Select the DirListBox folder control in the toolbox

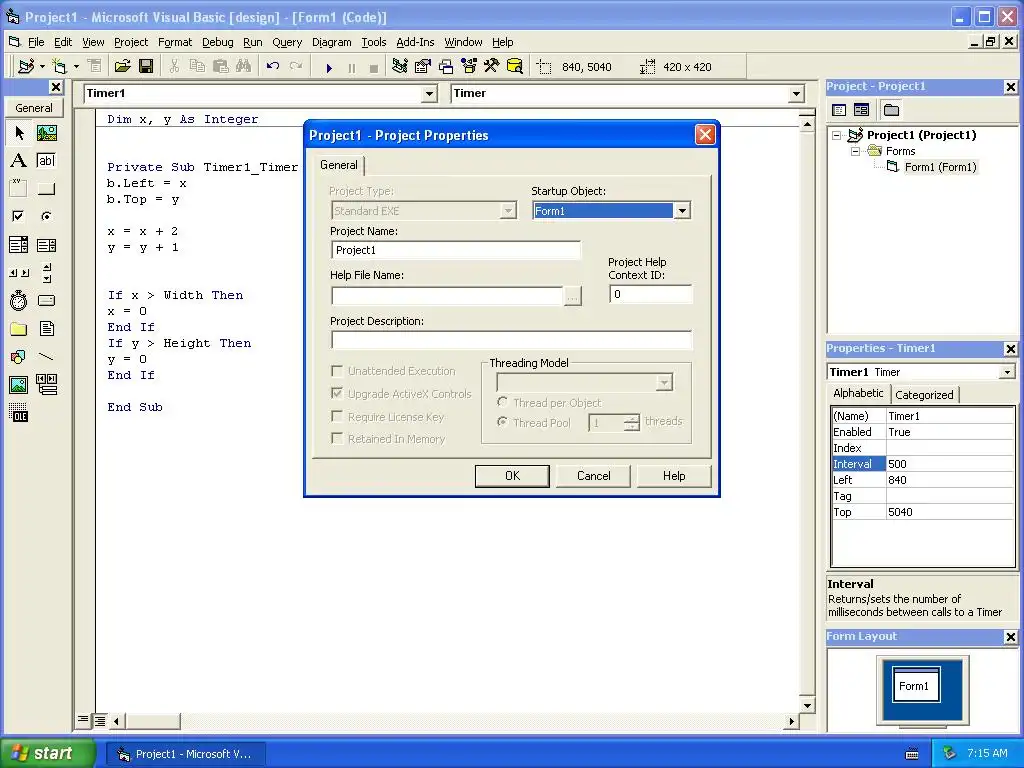tap(19, 328)
